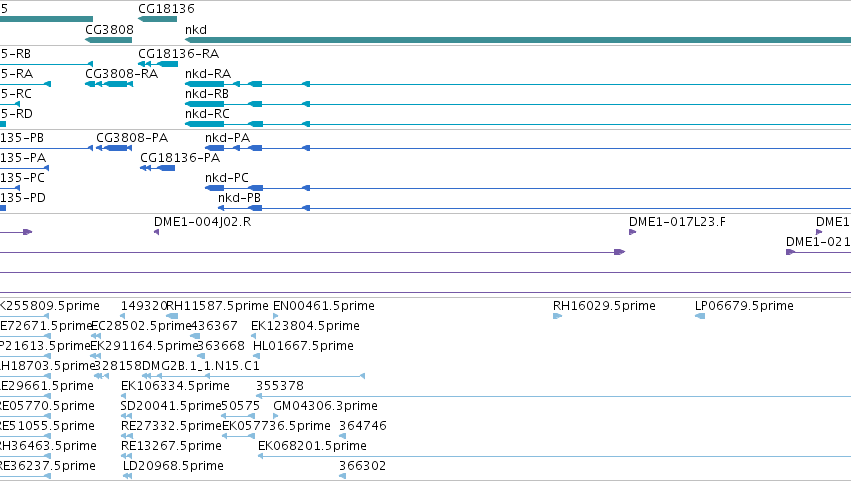The image size is (851, 481).
Task: Click the LP06679.5prime light blue arrow
Action: [700, 317]
